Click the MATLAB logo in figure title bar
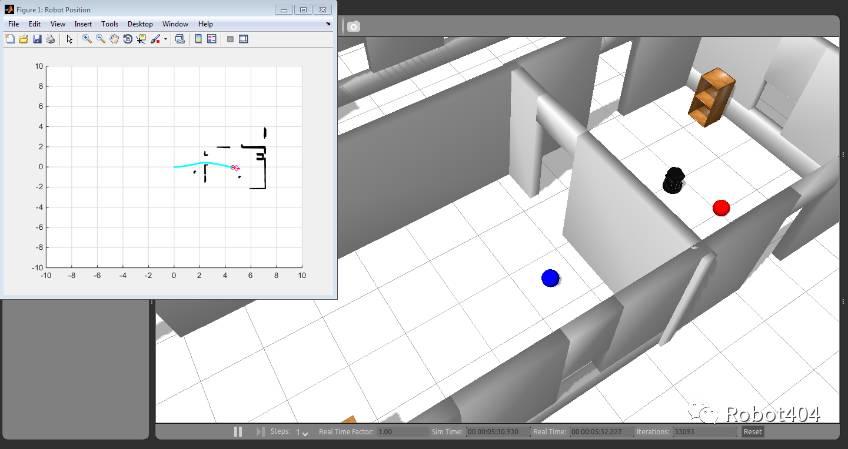 click(9, 9)
